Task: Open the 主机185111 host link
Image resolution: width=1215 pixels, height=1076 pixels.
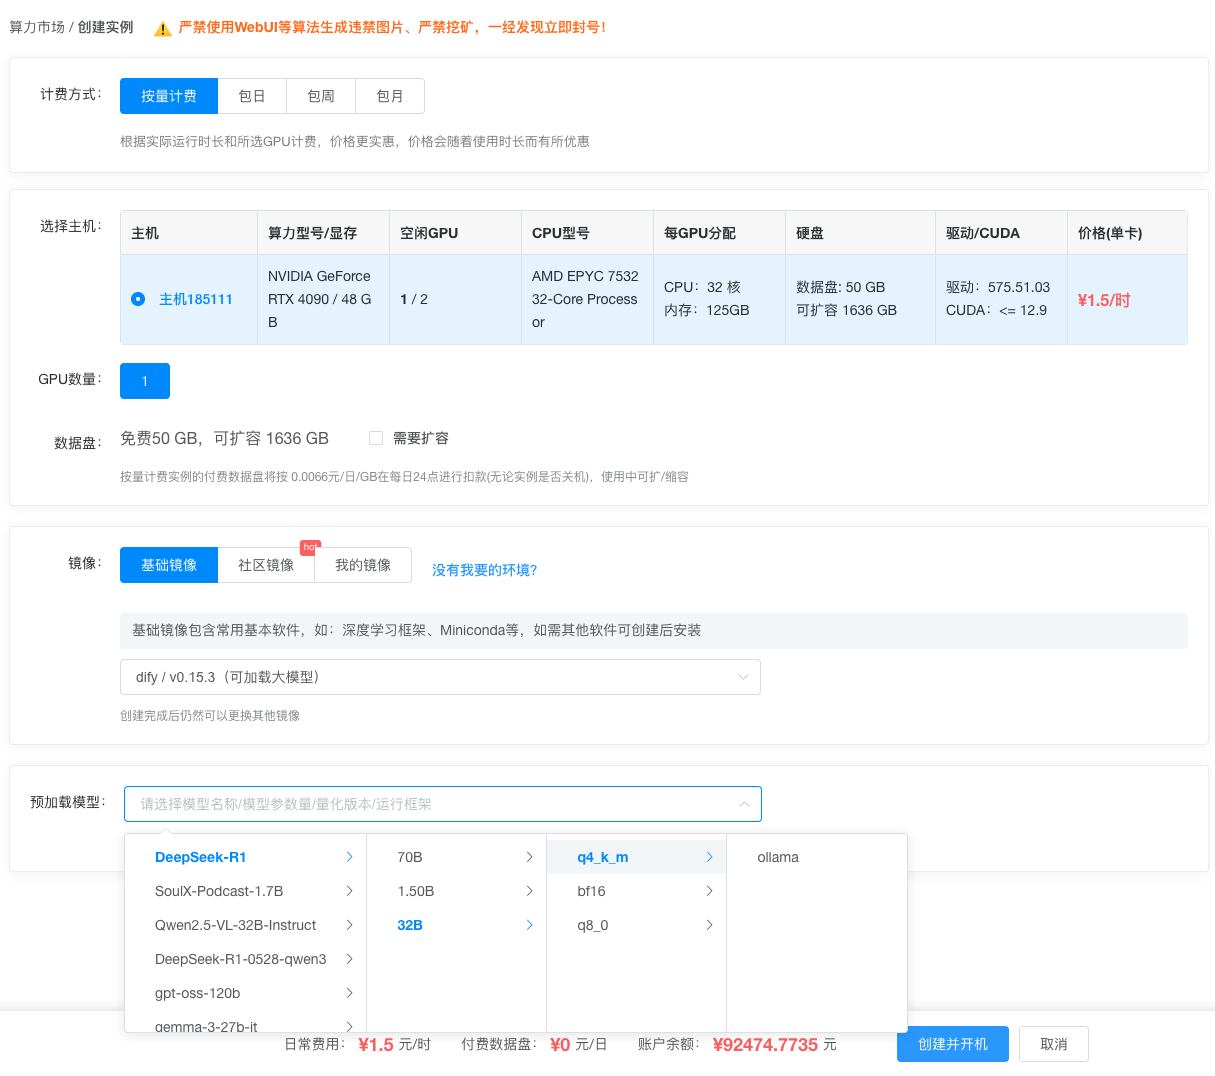Action: coord(196,299)
